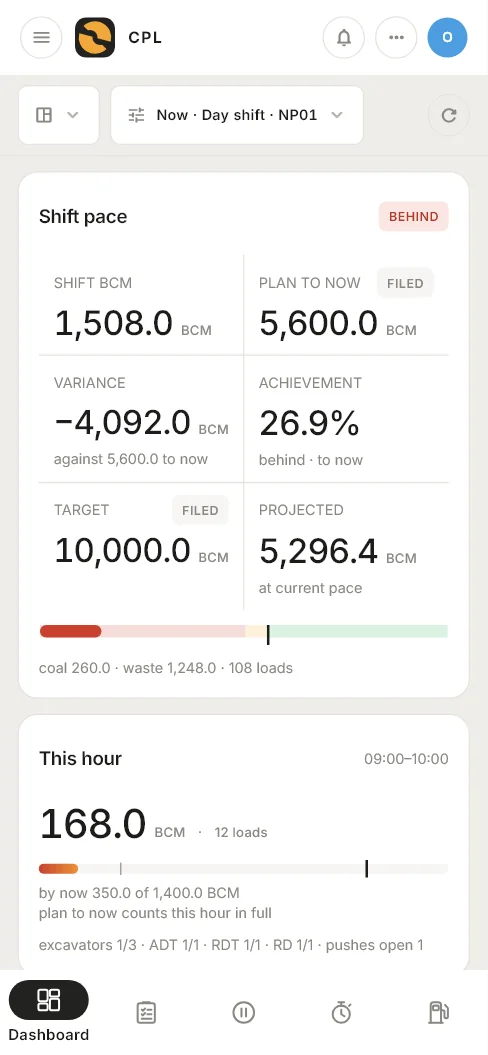Click the Projected 5,296.4 BCM tile
Screen dimensions: 488x1055
[346, 546]
